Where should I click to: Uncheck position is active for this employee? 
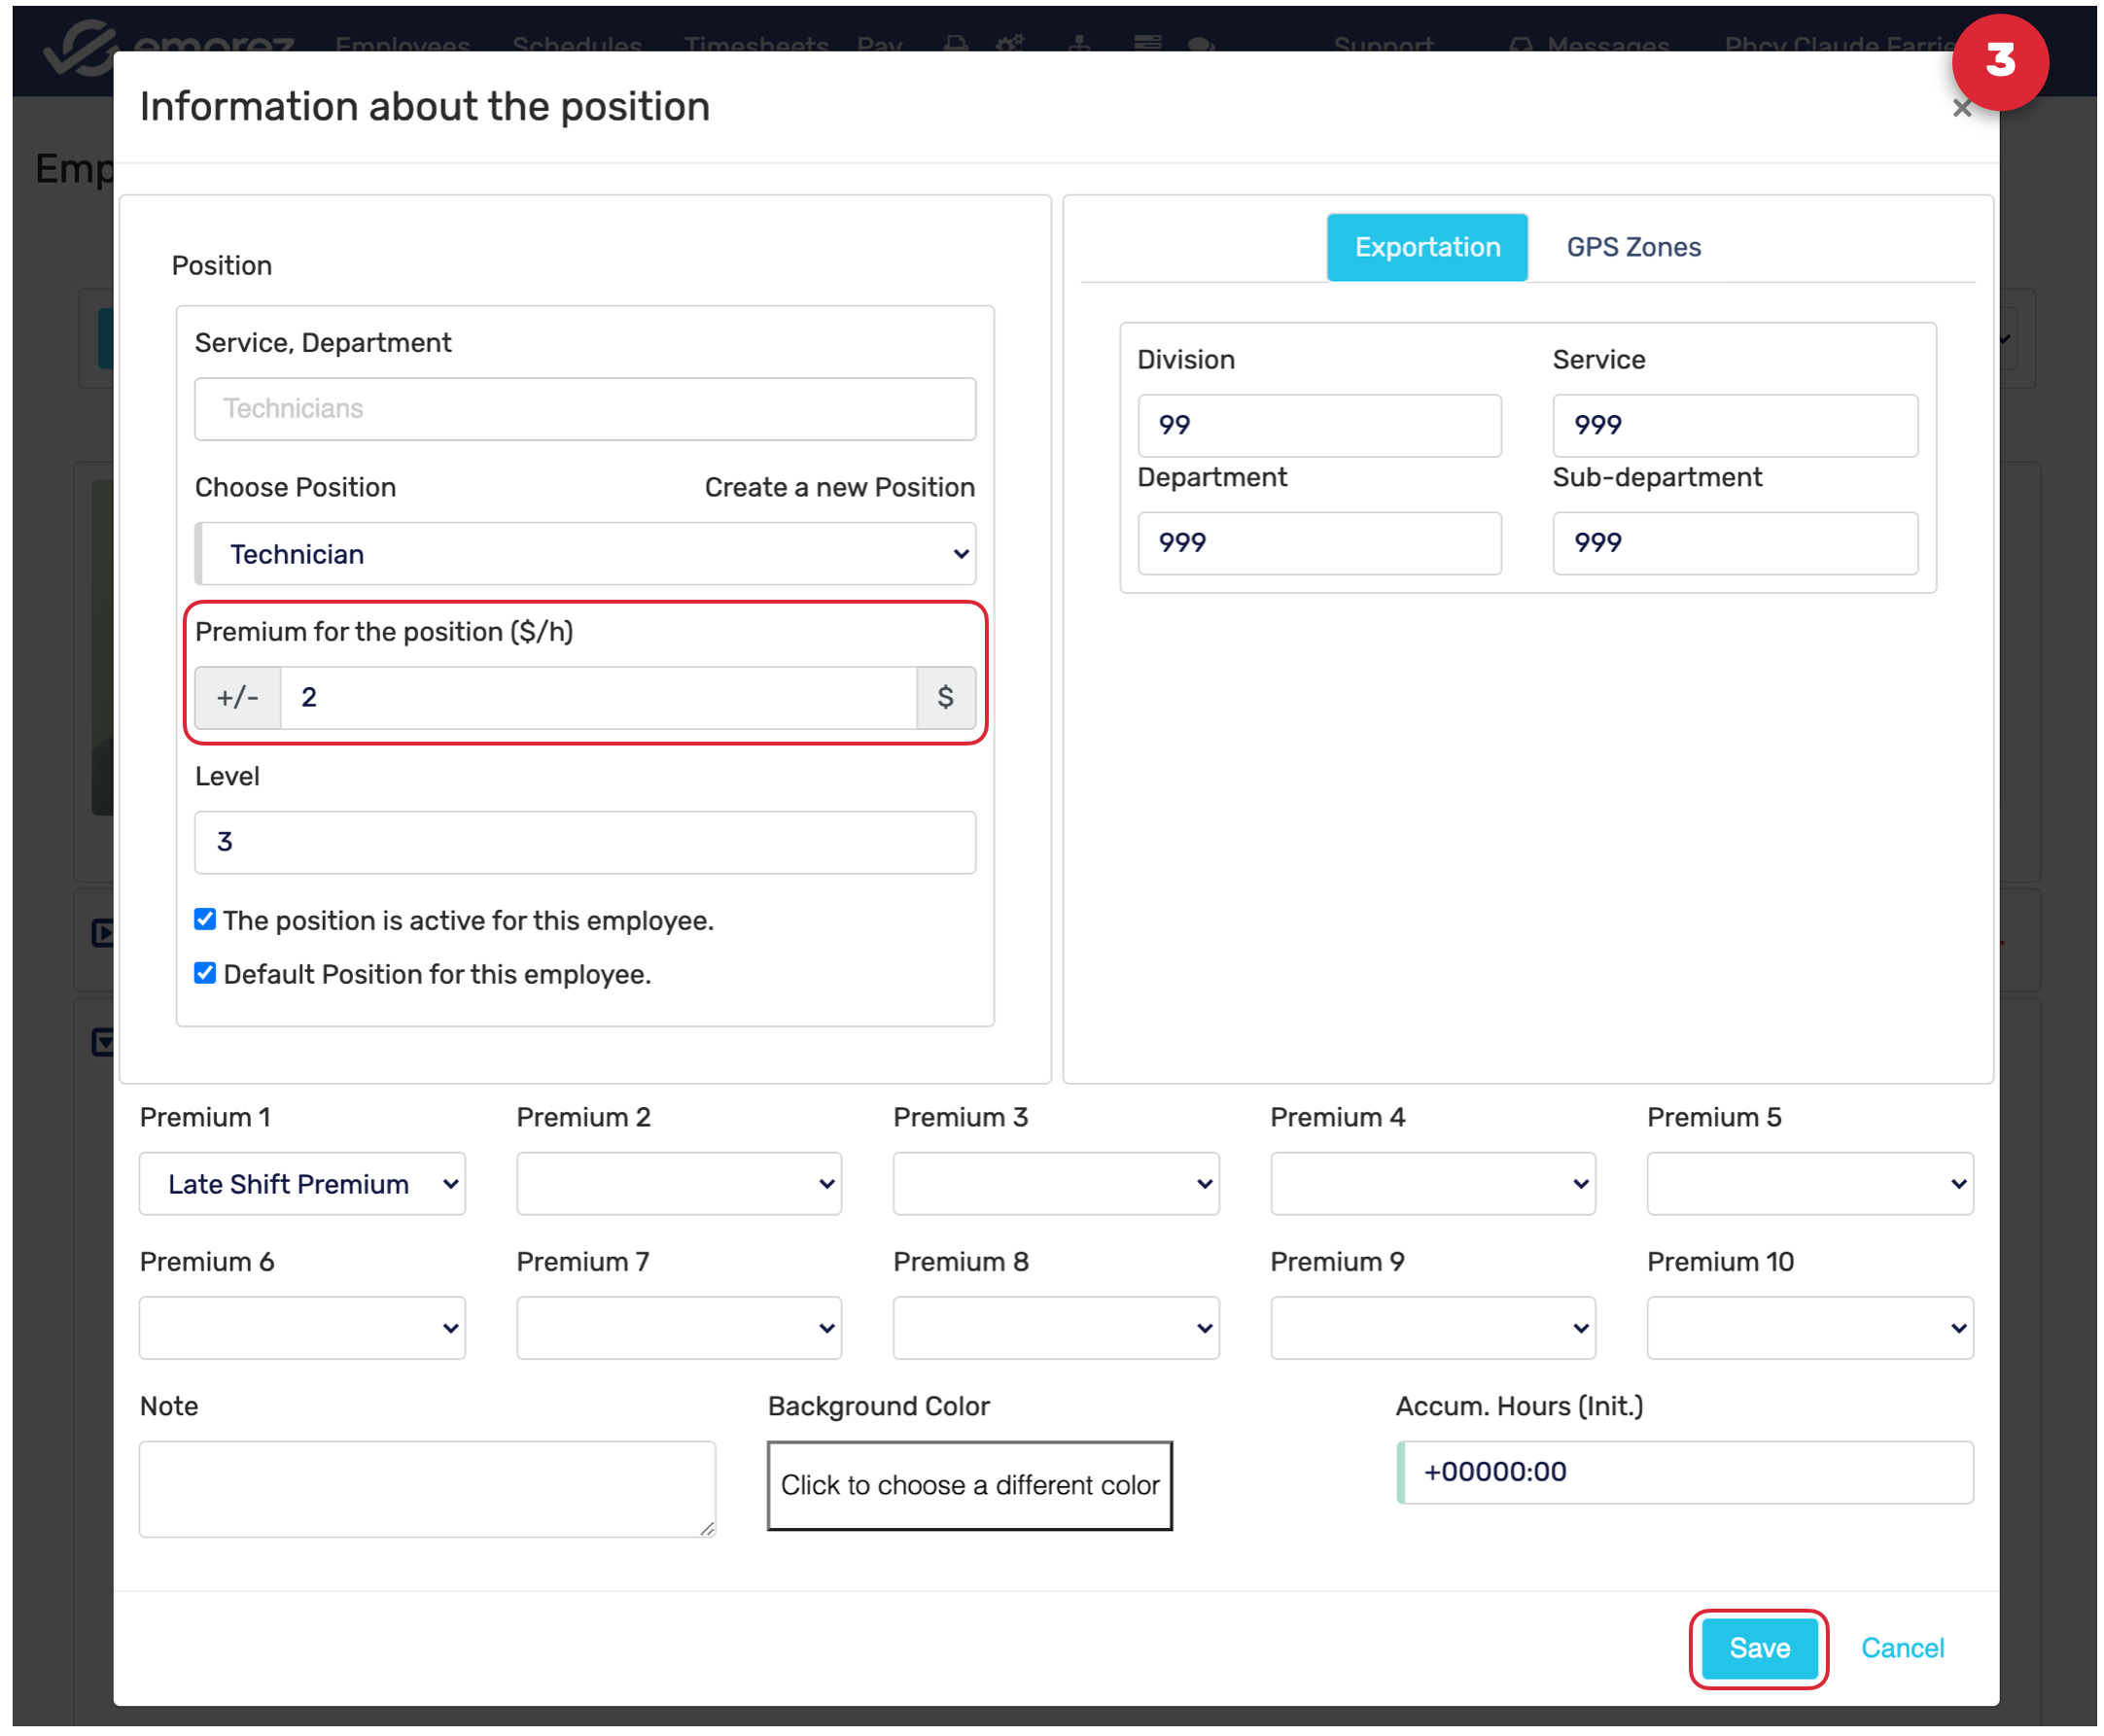pos(205,919)
